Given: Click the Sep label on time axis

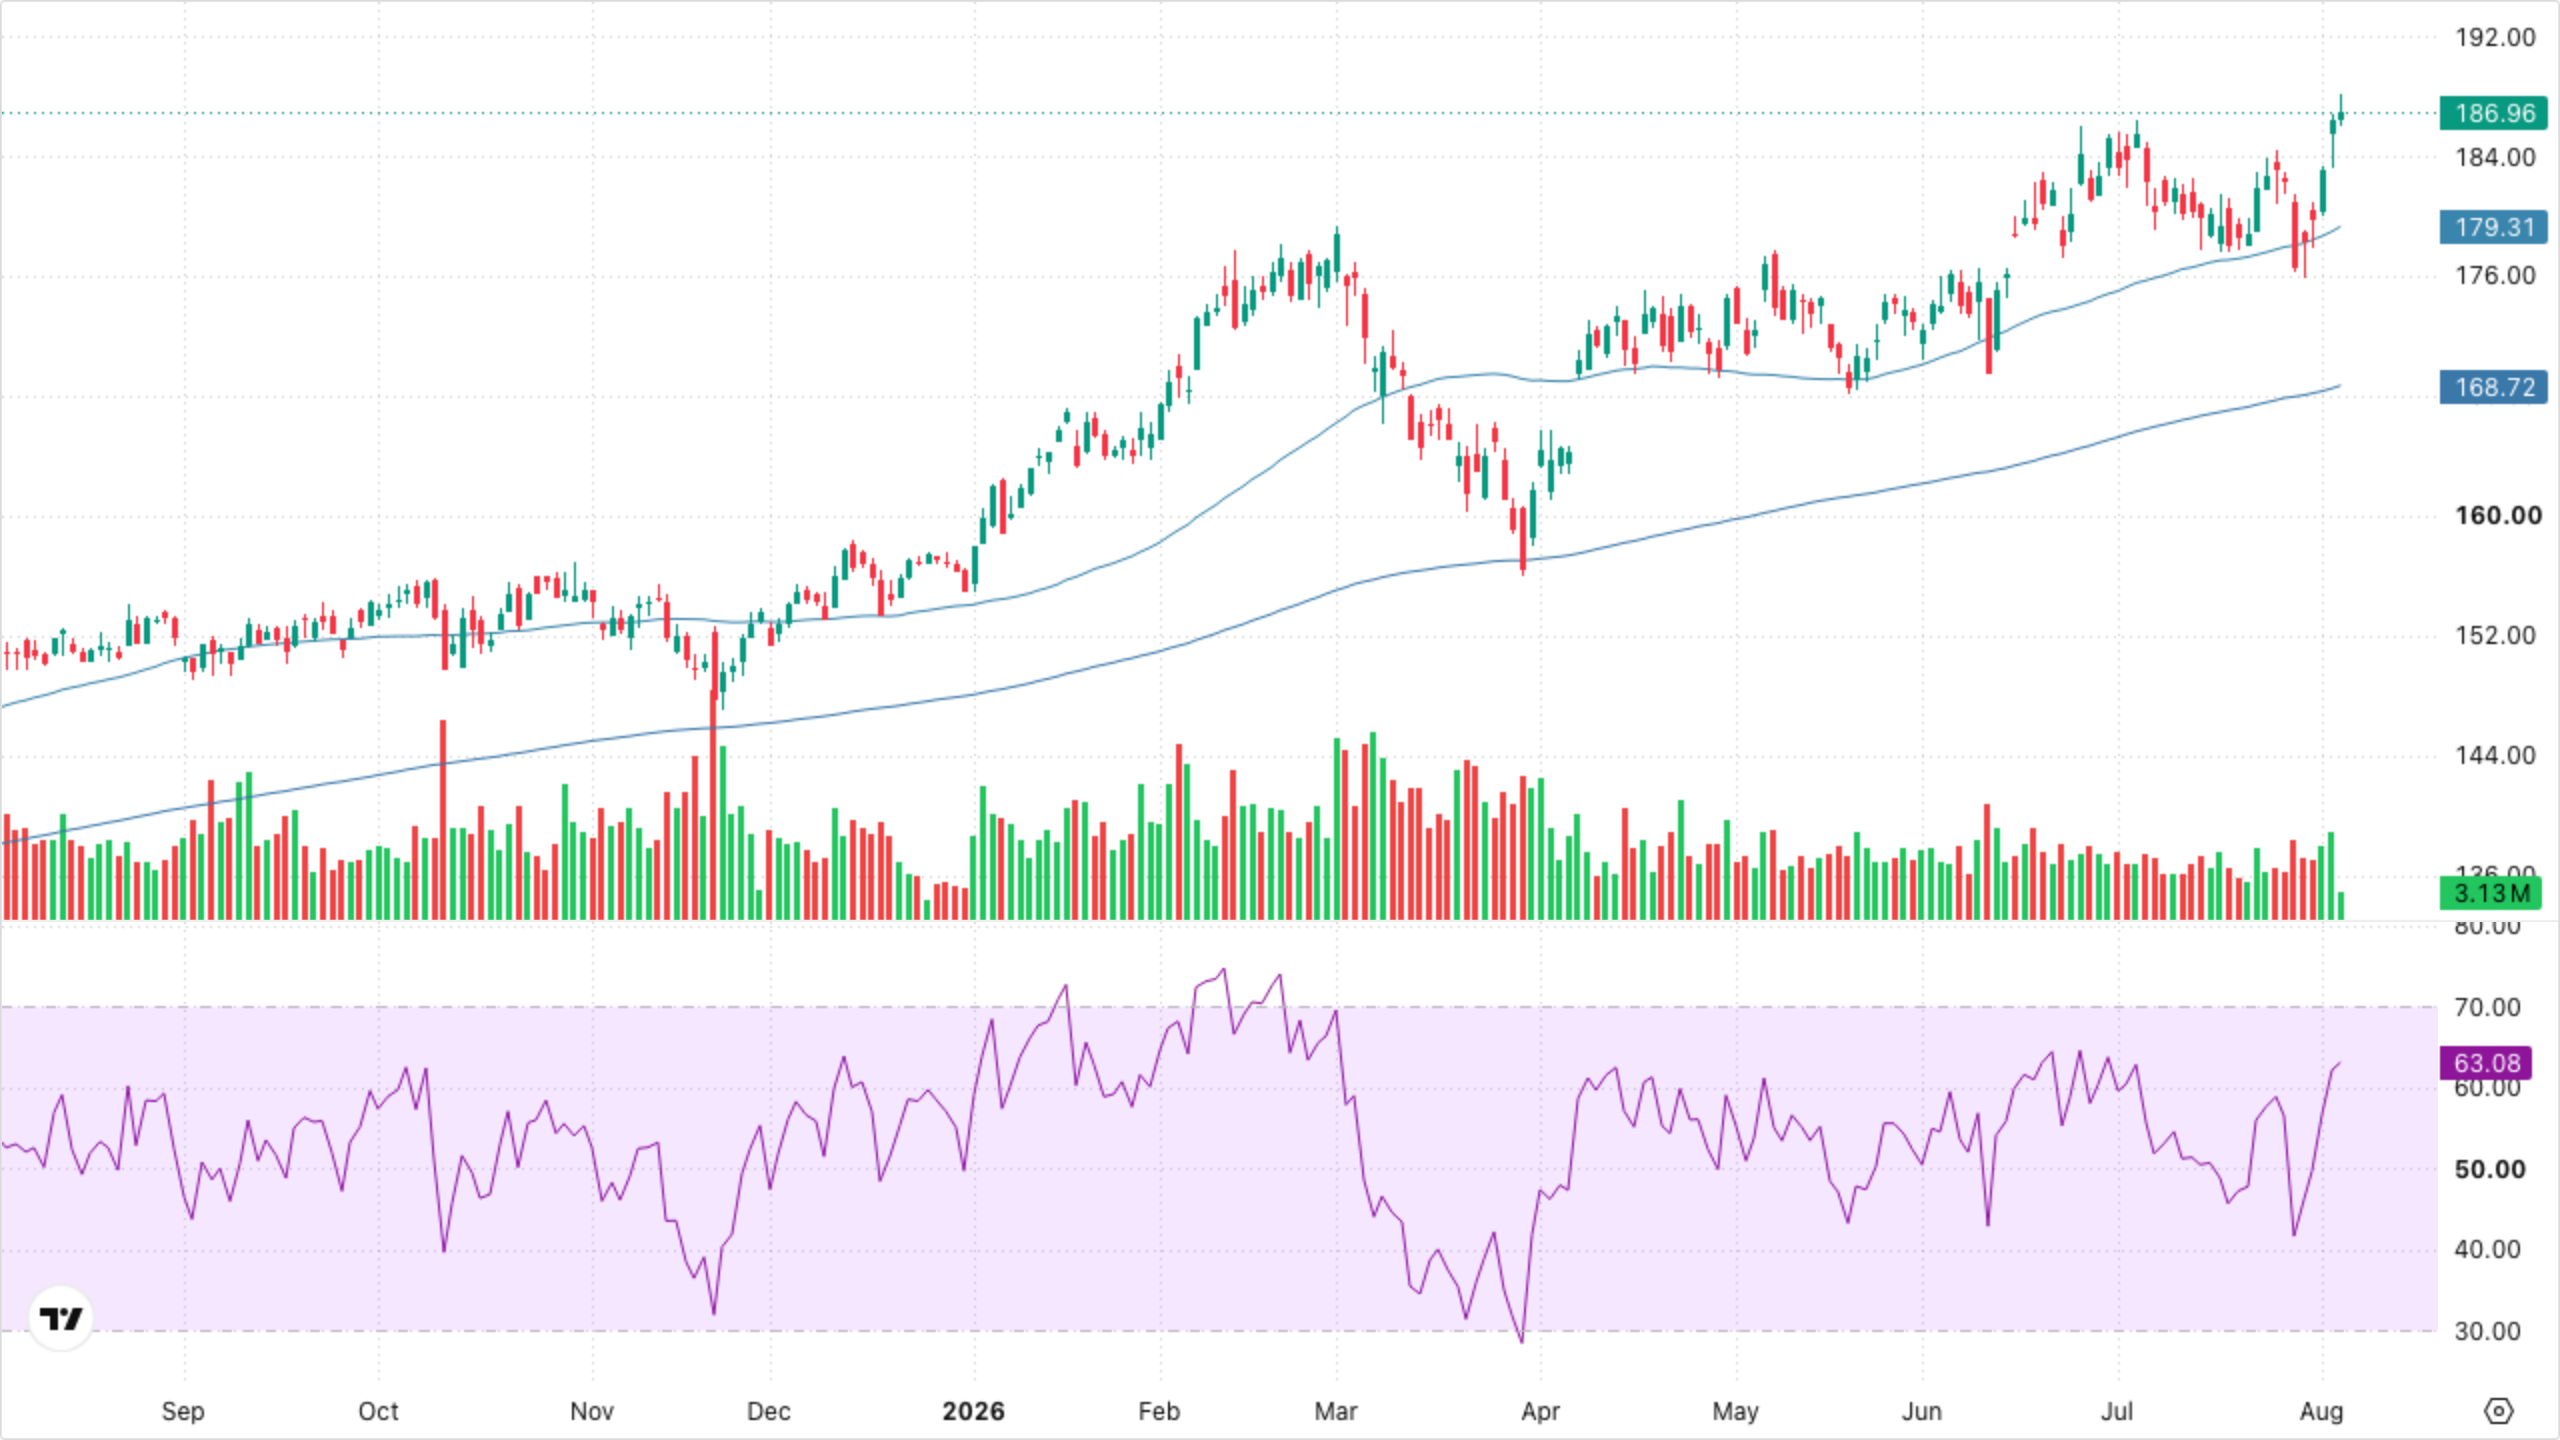Looking at the screenshot, I should tap(183, 1412).
